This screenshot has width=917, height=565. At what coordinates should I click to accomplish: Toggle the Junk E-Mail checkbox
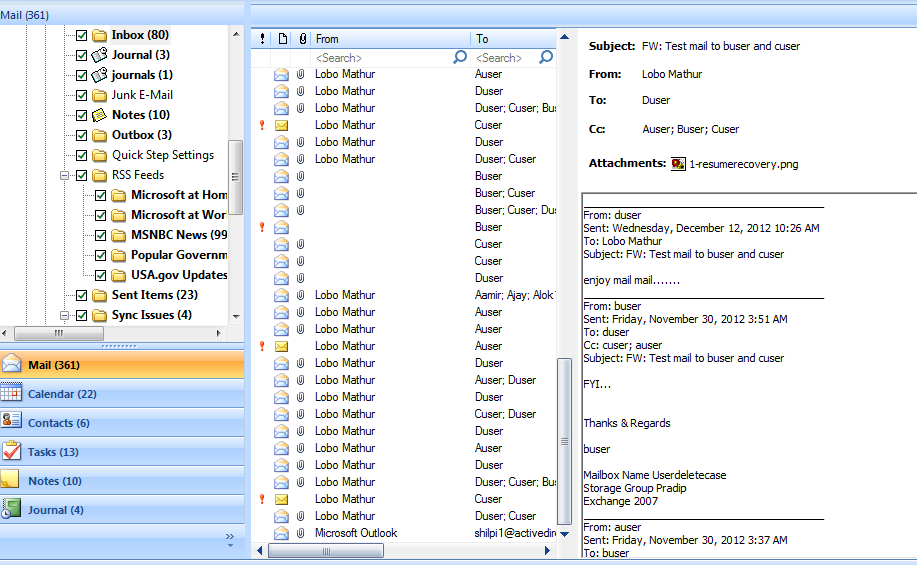click(x=82, y=95)
